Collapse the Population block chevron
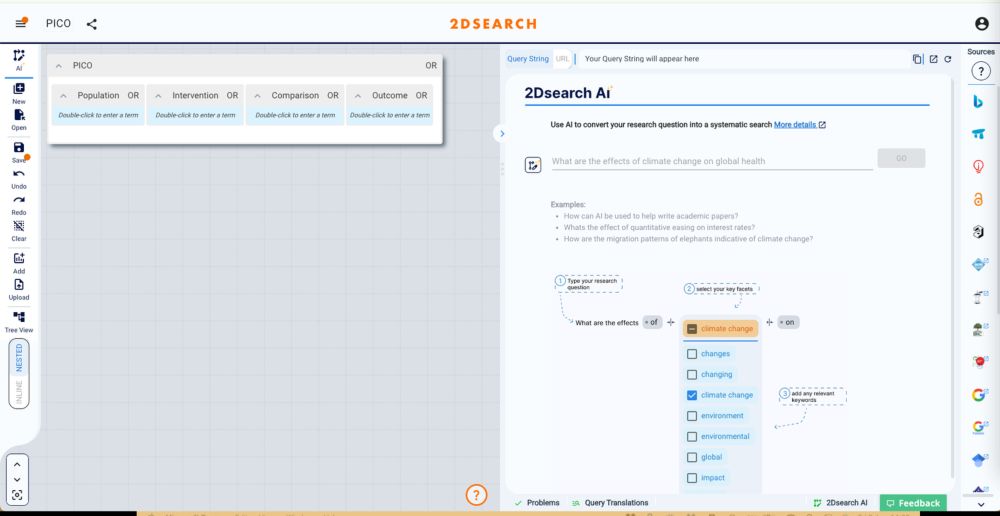Viewport: 1000px width, 516px height. (x=63, y=96)
